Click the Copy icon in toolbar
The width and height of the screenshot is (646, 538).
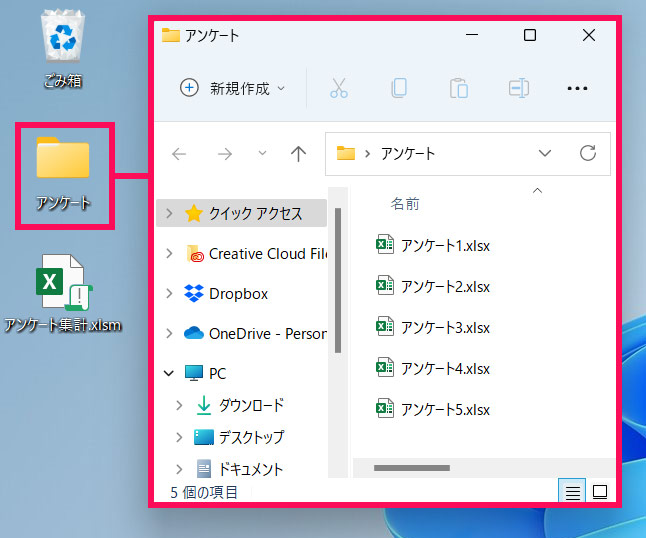[399, 88]
